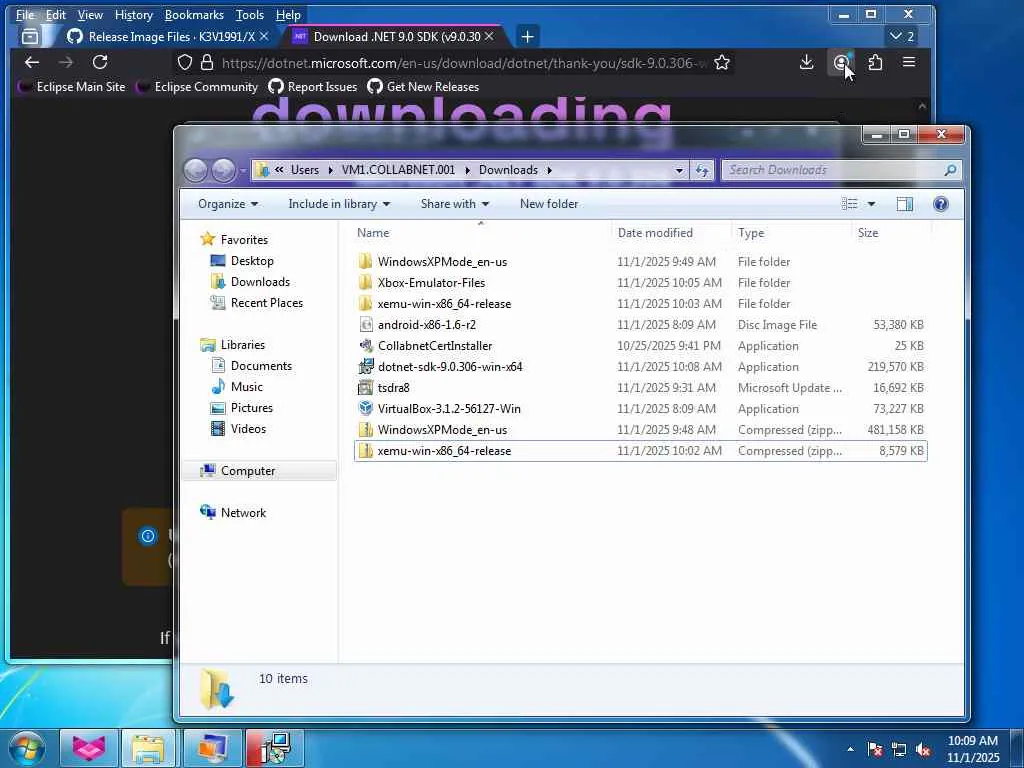Screen dimensions: 1024x768
Task: Toggle the preview pane icon
Action: 904,204
